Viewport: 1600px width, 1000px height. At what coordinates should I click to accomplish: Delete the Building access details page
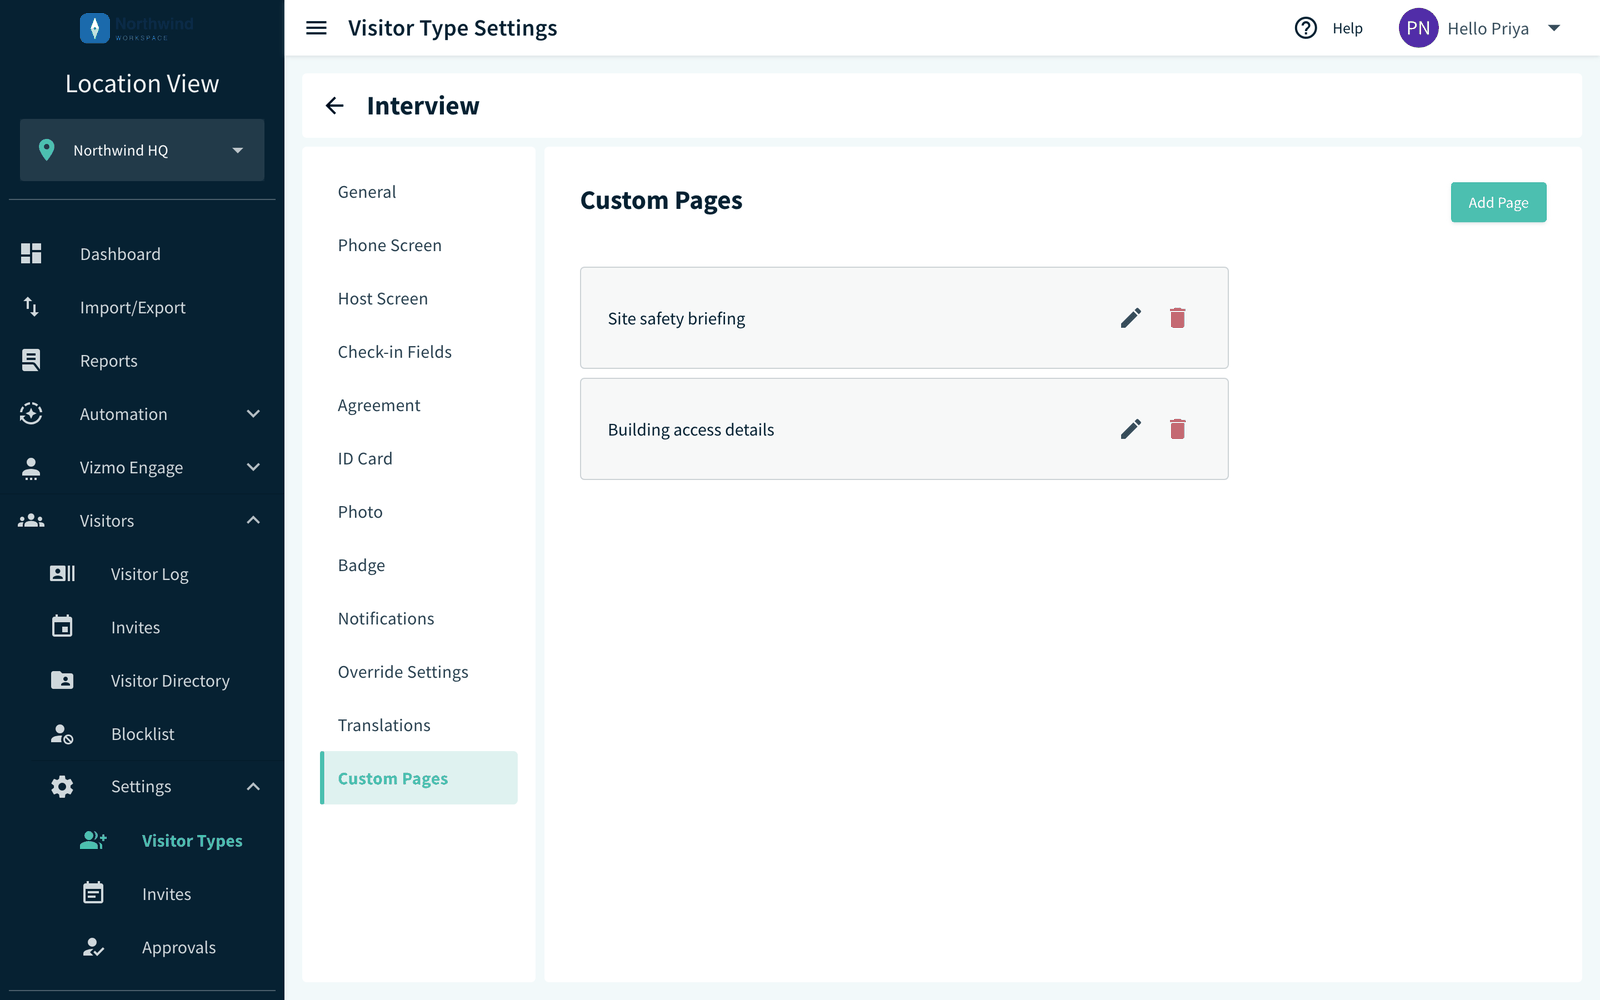coord(1177,429)
